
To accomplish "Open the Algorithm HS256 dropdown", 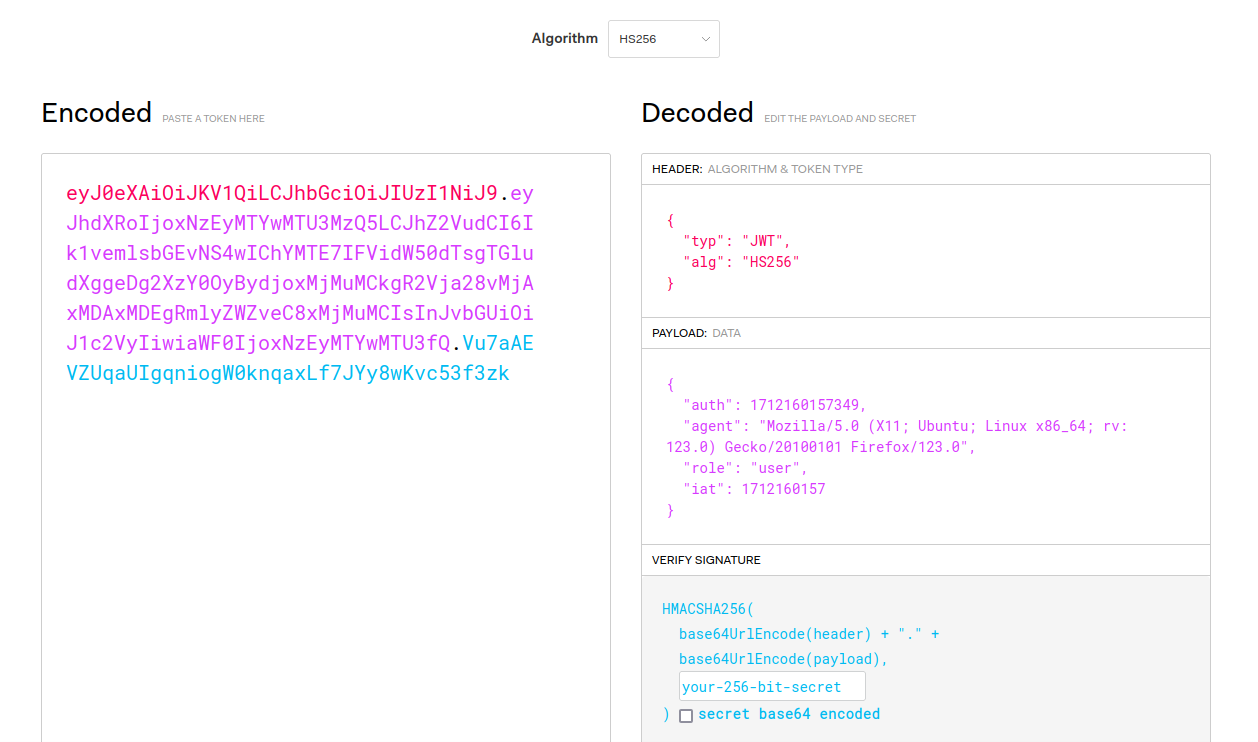I will coord(663,39).
